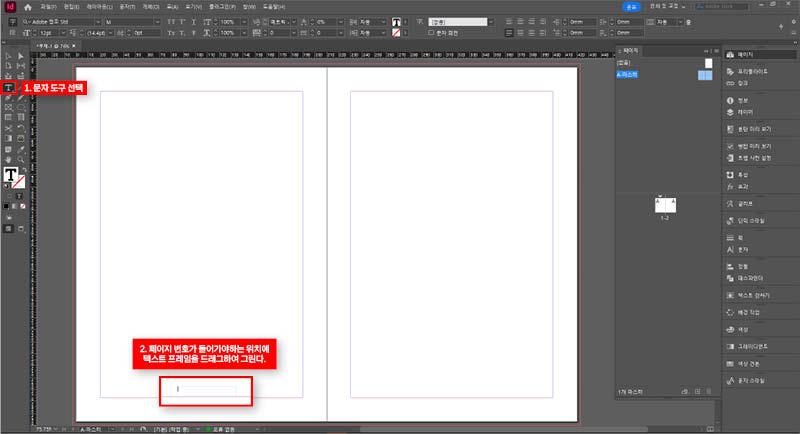This screenshot has width=800, height=434.
Task: Click the Stroke none swatch in toolbox
Action: pos(19,182)
